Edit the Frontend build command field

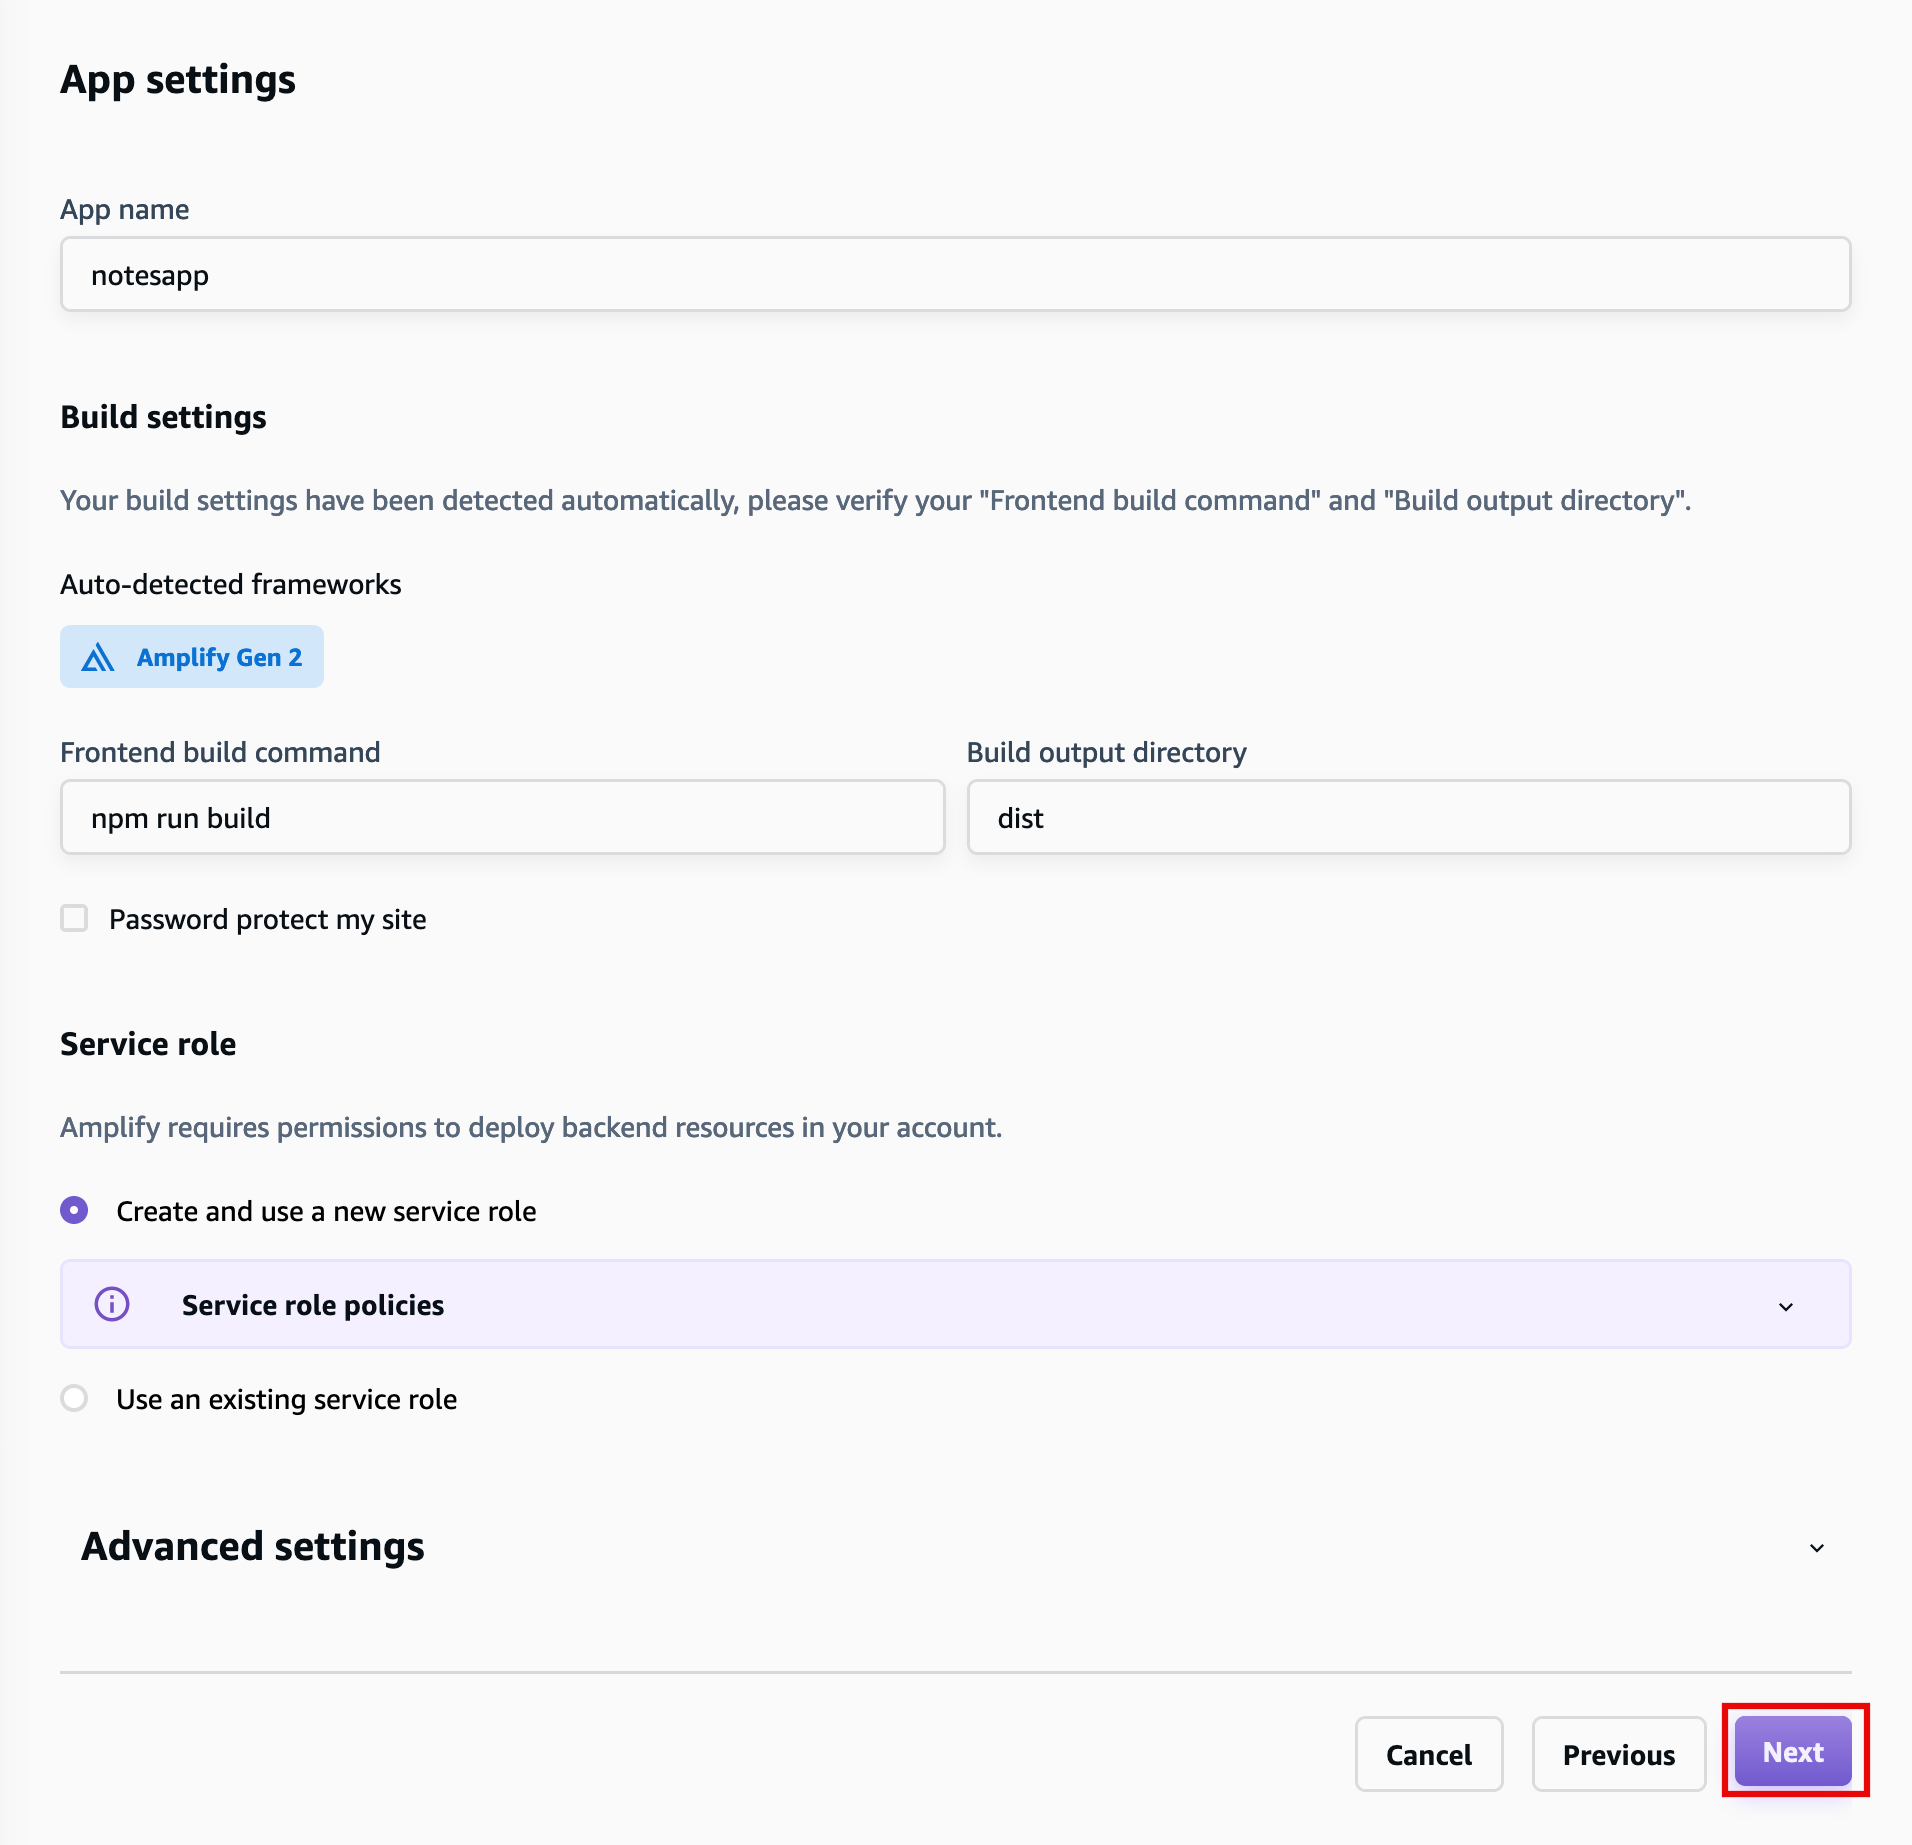[502, 818]
